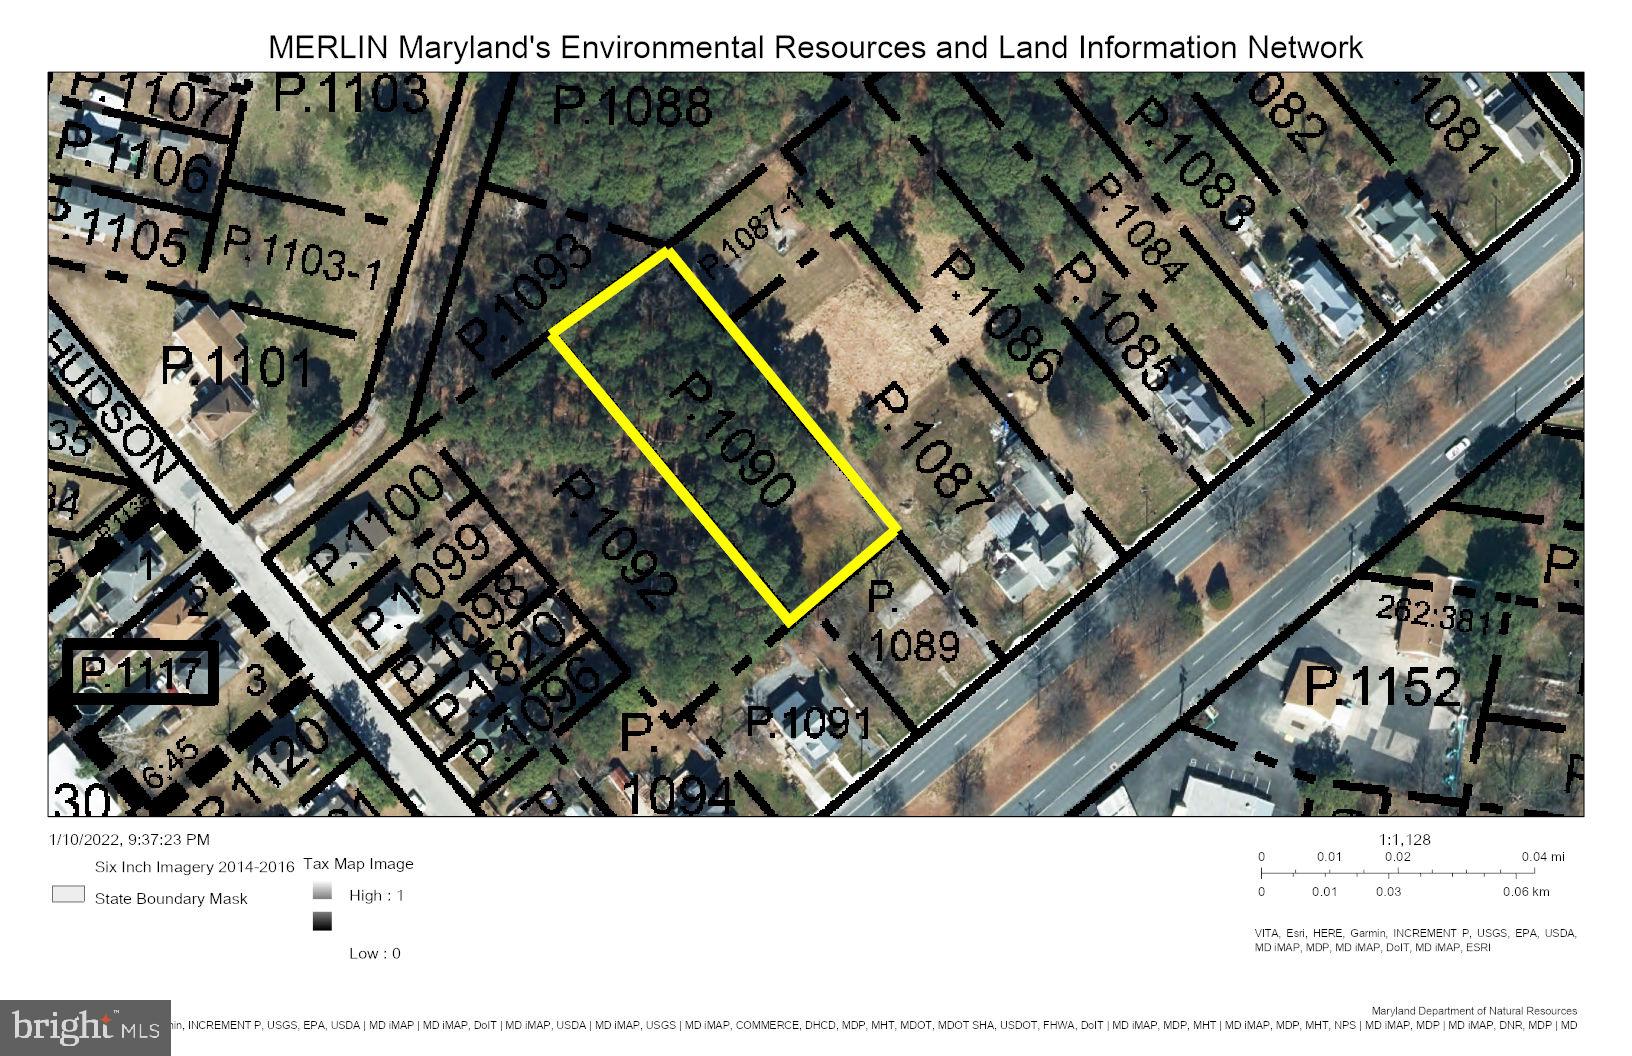Select parcel P.1088 label at top
This screenshot has height=1056, width=1632.
click(x=632, y=107)
